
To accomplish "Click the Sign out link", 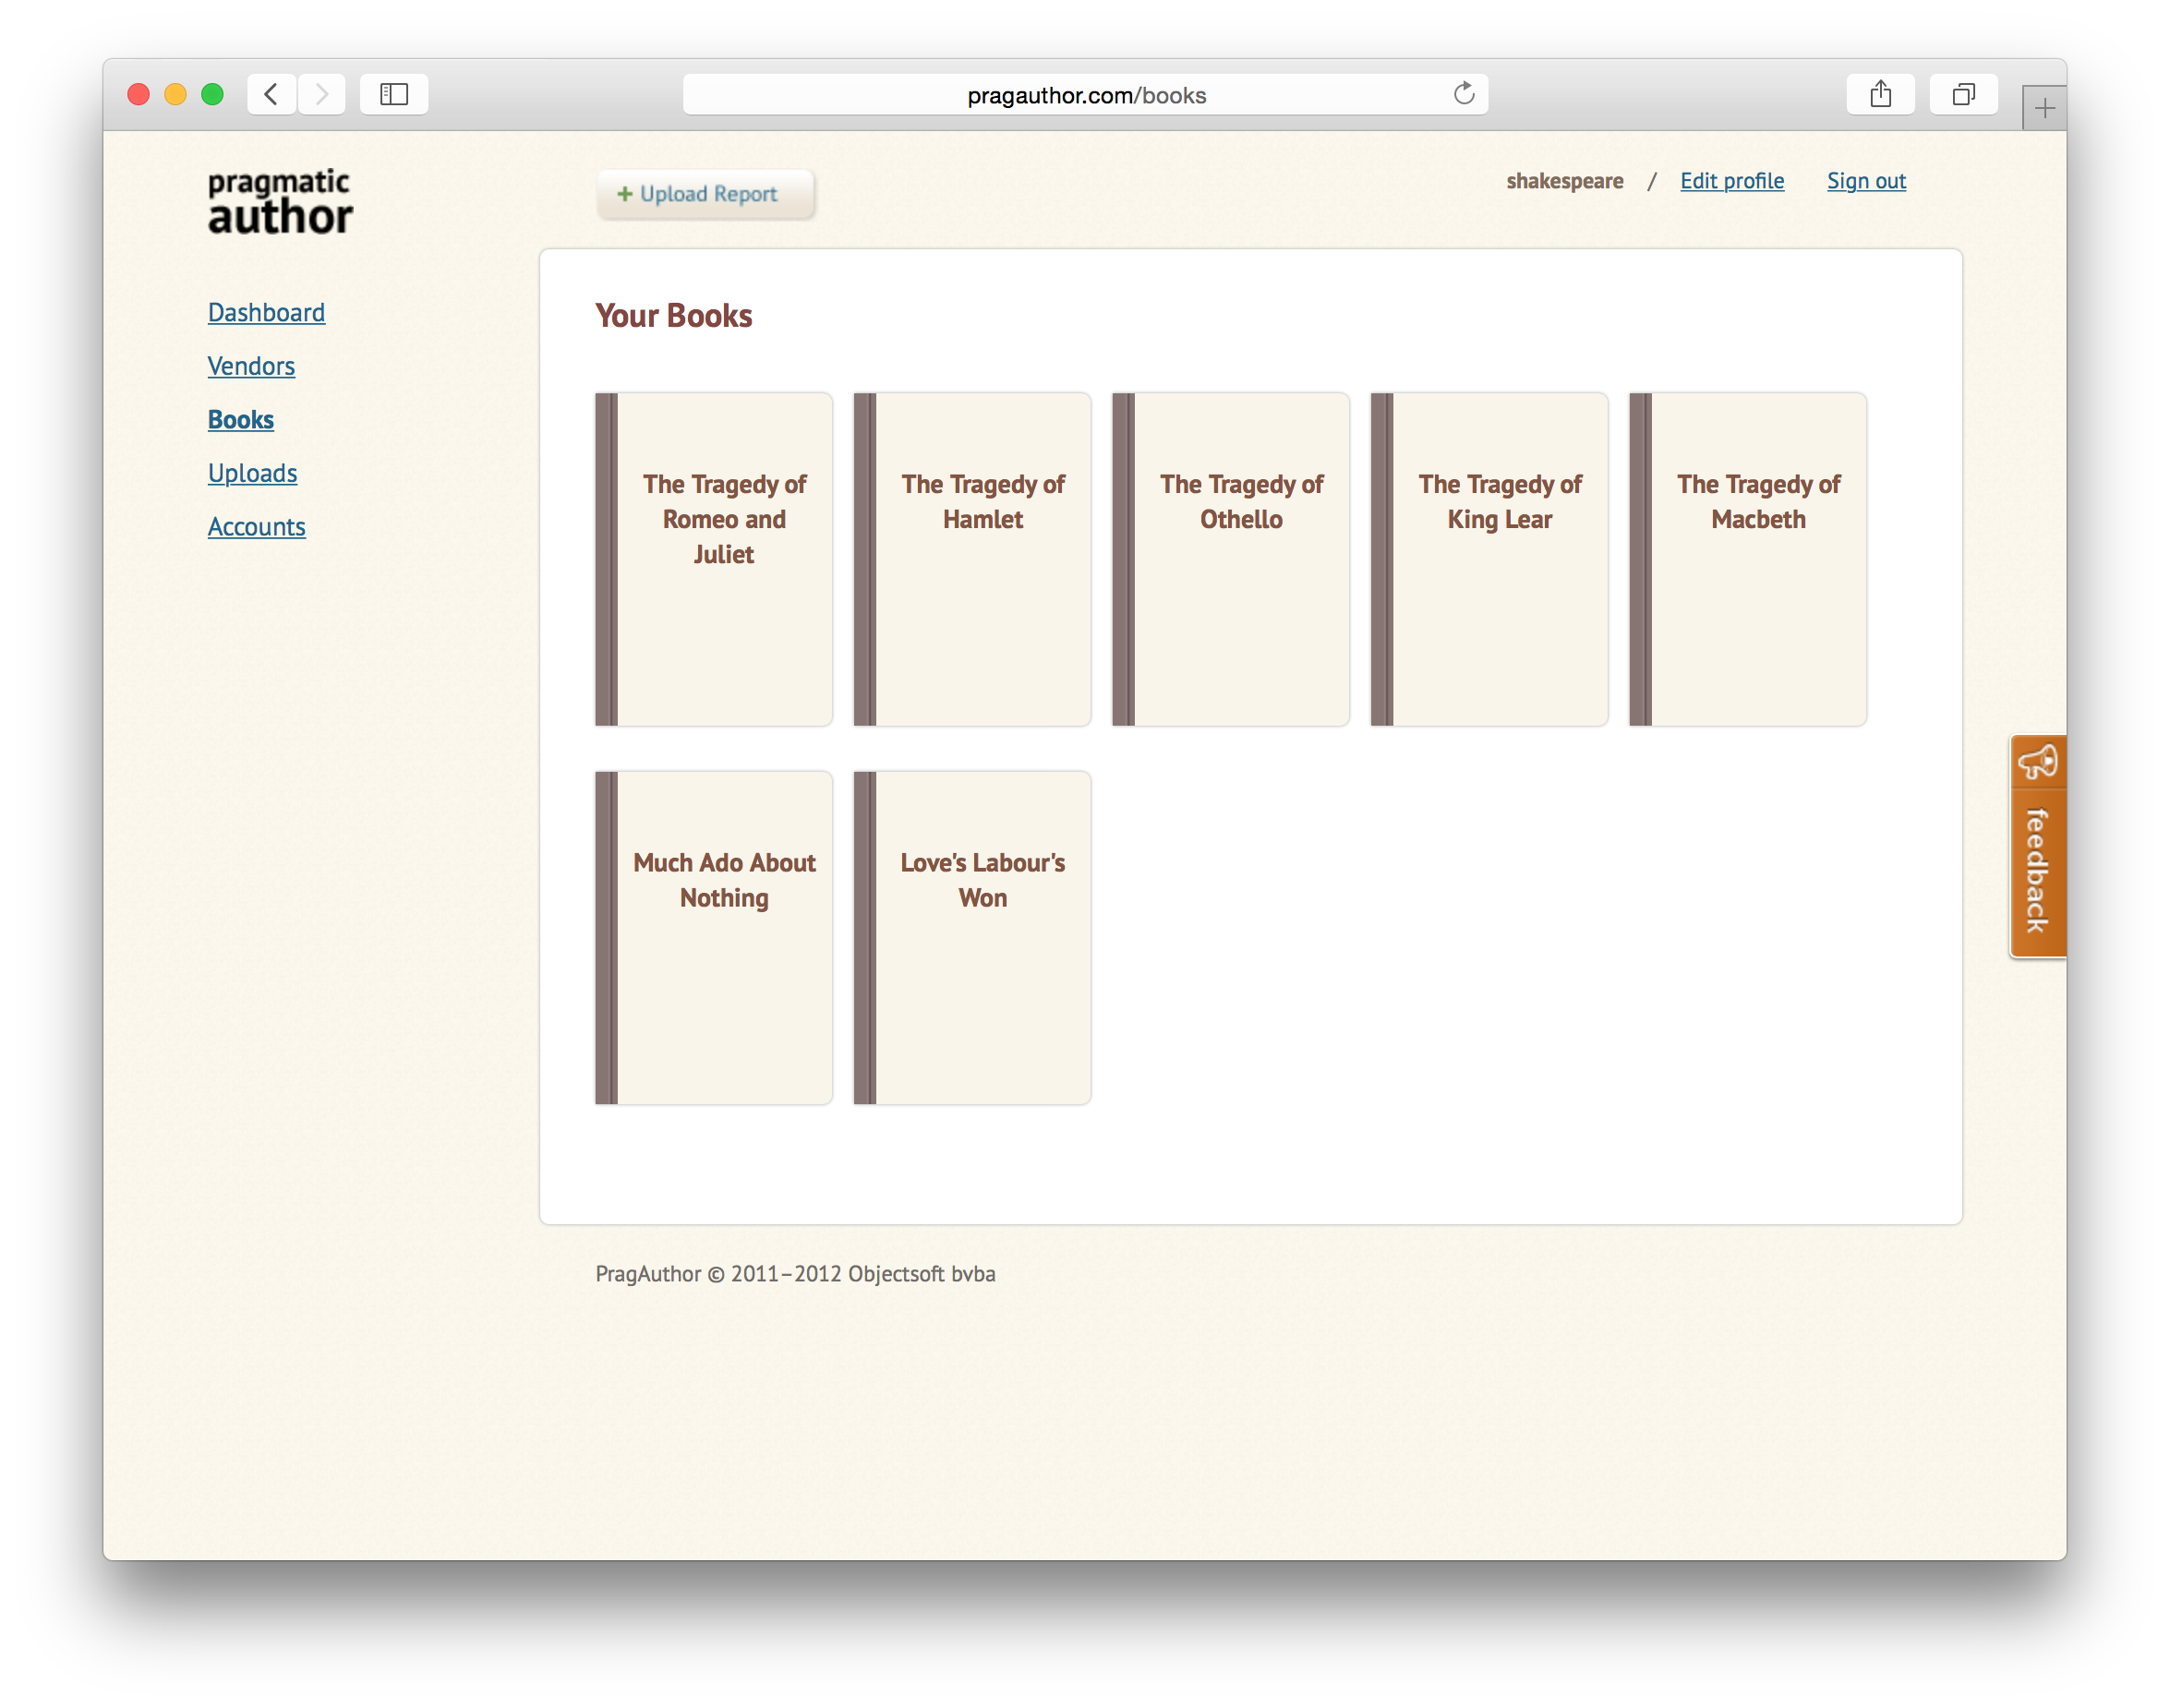I will pos(1866,181).
